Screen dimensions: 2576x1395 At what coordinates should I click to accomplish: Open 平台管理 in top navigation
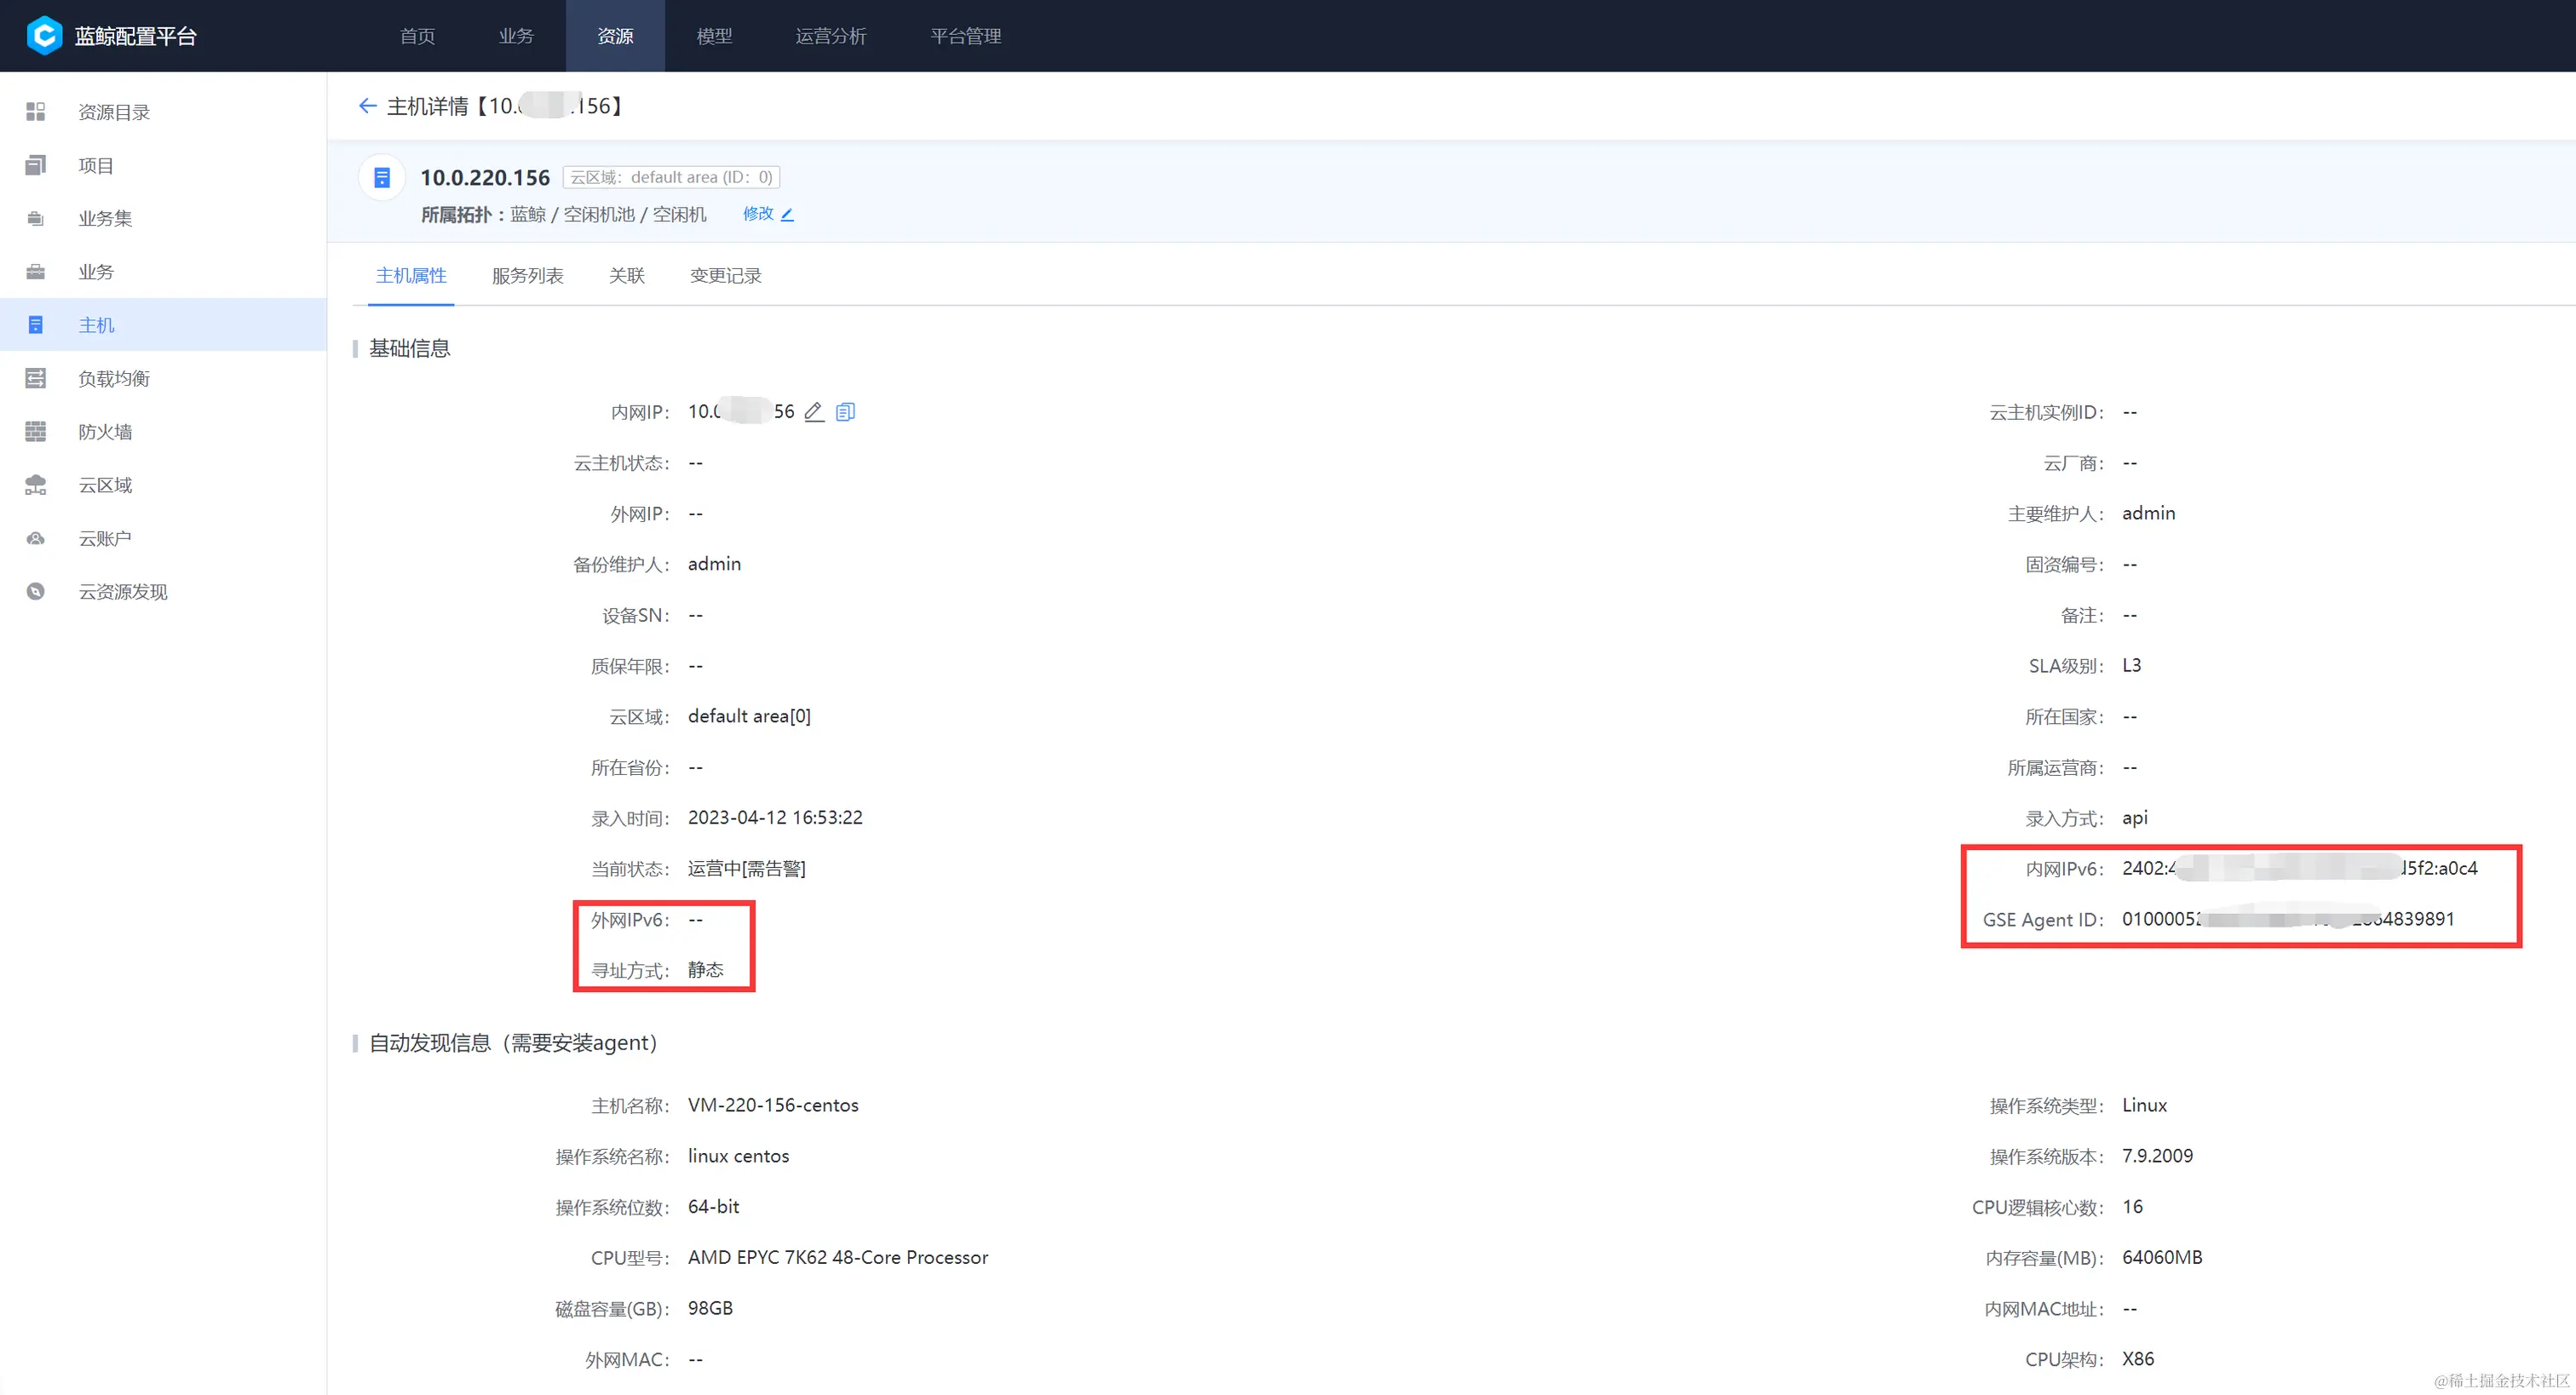[x=965, y=36]
